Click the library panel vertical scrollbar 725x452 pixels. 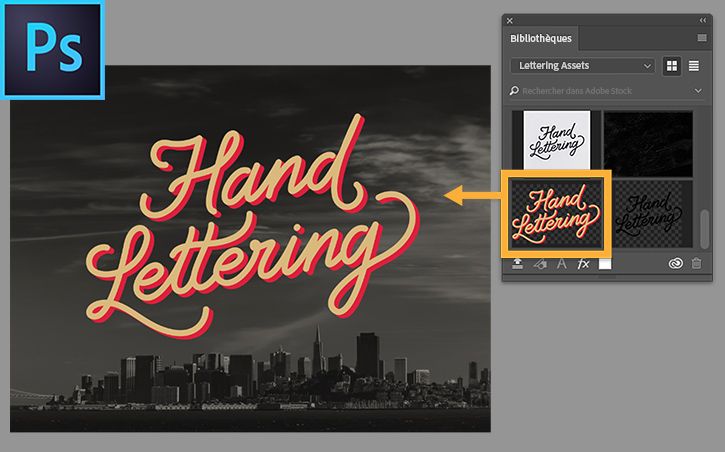point(704,229)
